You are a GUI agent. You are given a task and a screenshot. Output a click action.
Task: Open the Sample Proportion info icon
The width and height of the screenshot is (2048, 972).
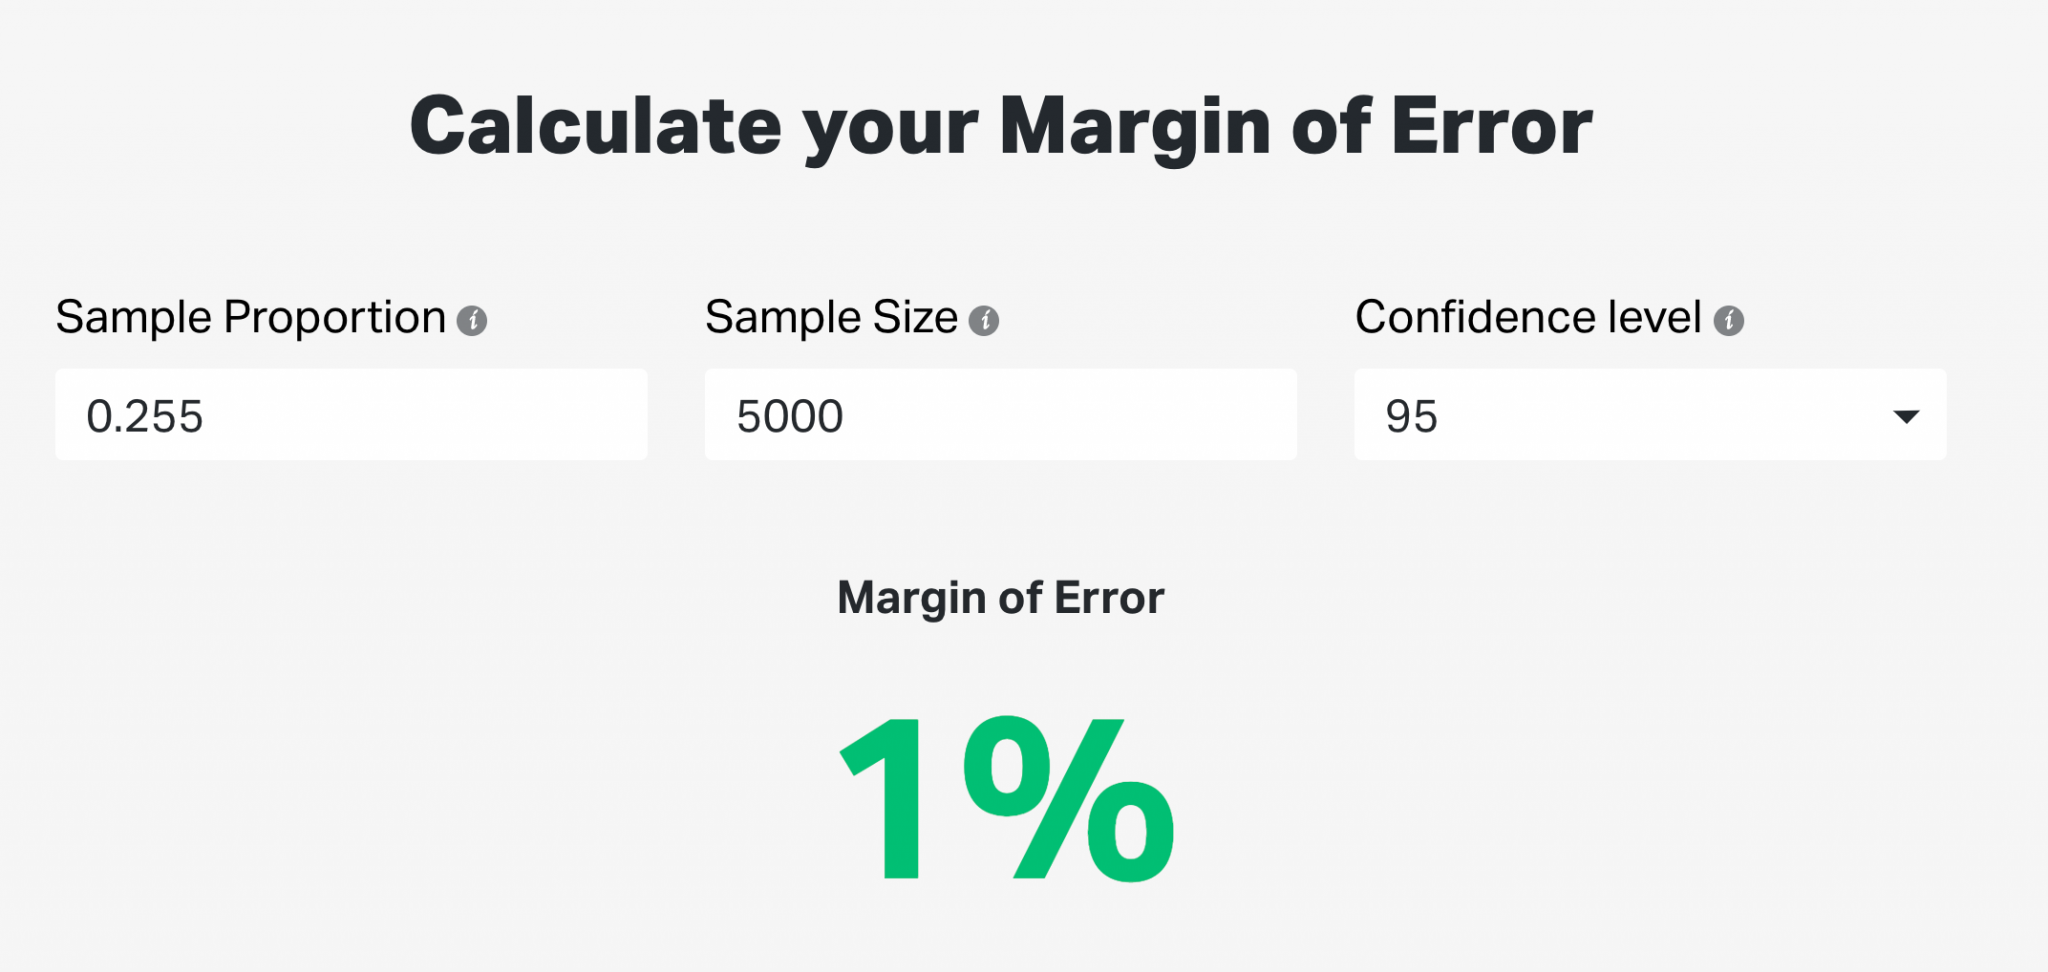click(472, 321)
